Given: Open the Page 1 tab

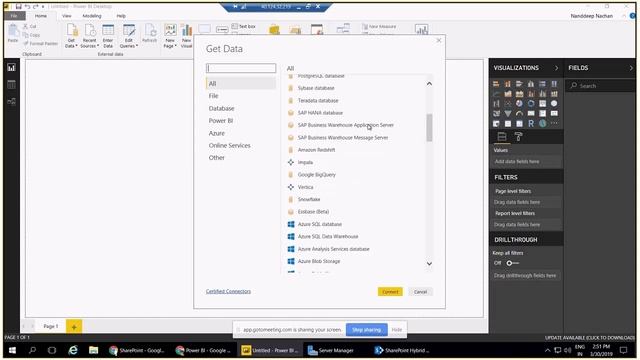Looking at the screenshot, I should [51, 326].
